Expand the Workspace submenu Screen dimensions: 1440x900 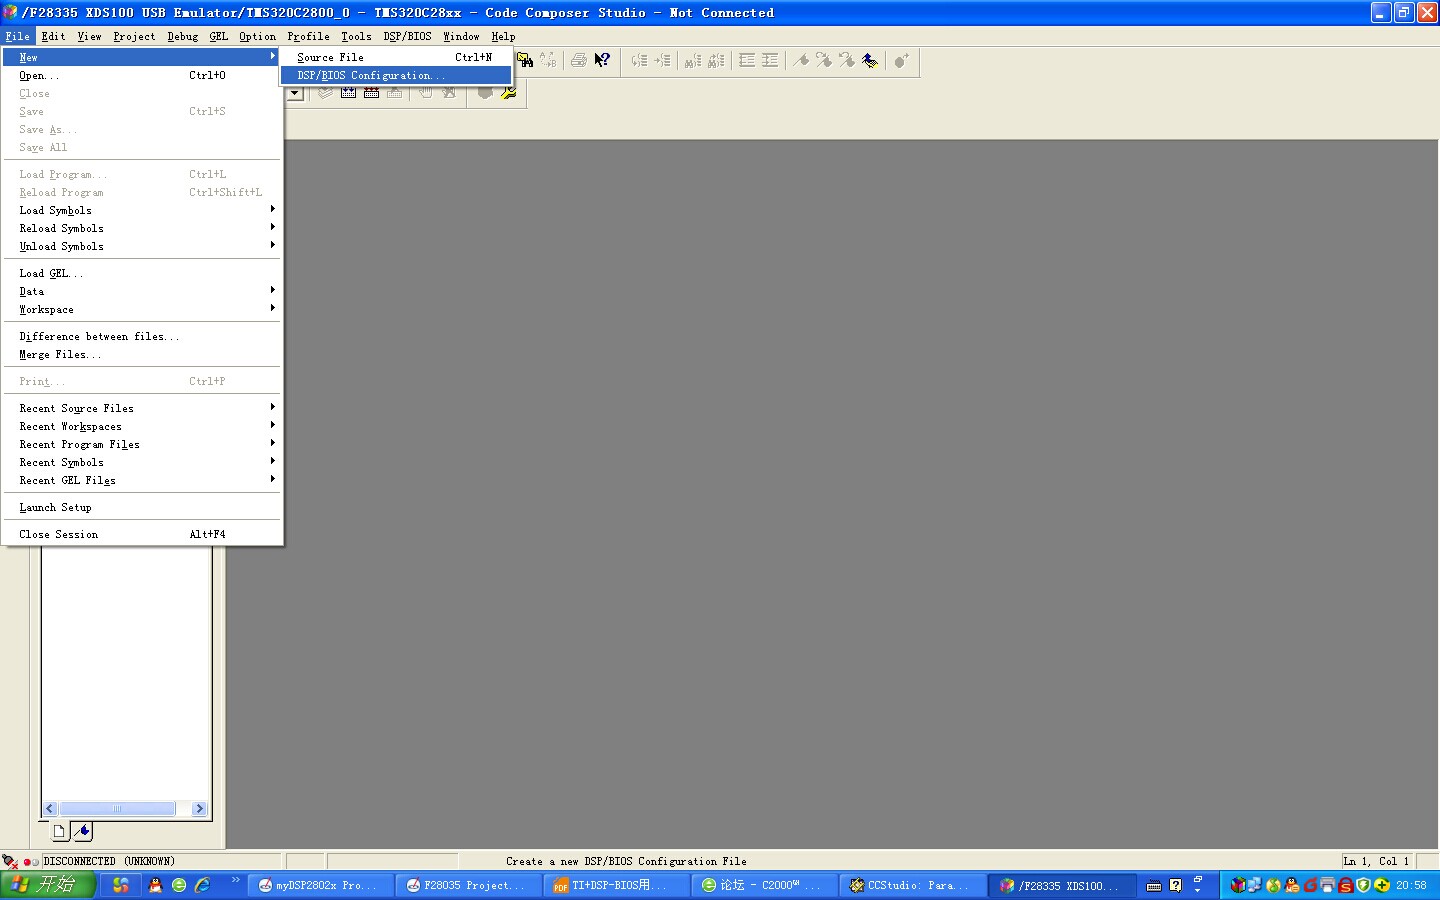click(142, 309)
